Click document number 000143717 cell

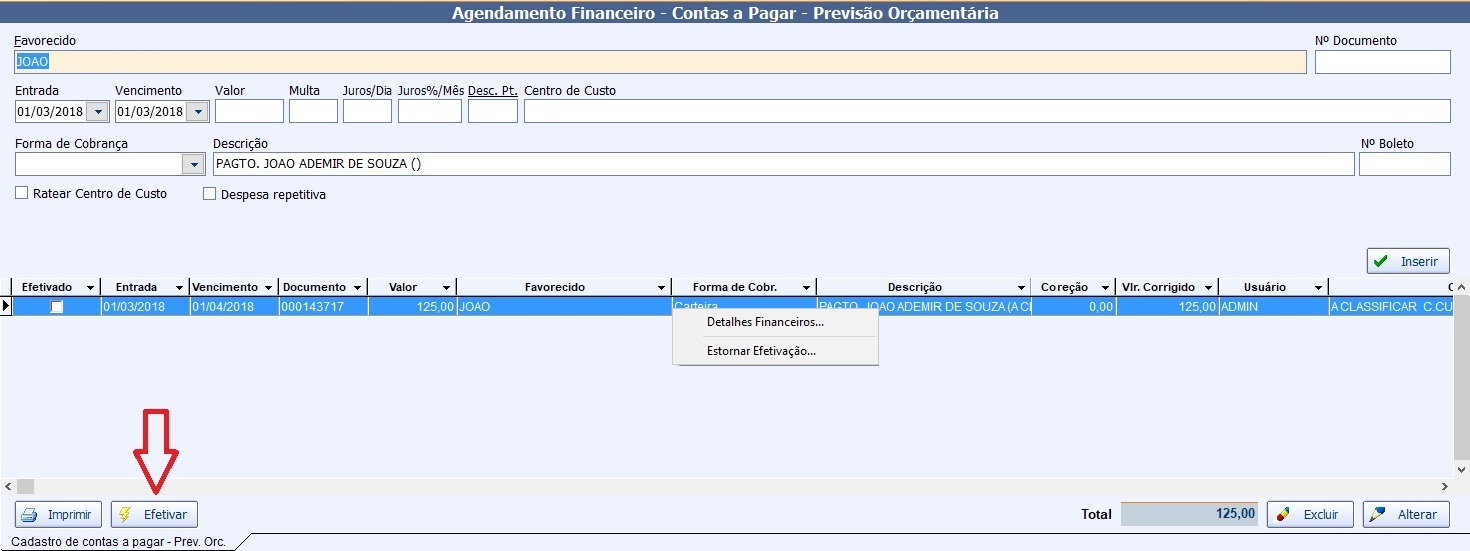tap(323, 307)
